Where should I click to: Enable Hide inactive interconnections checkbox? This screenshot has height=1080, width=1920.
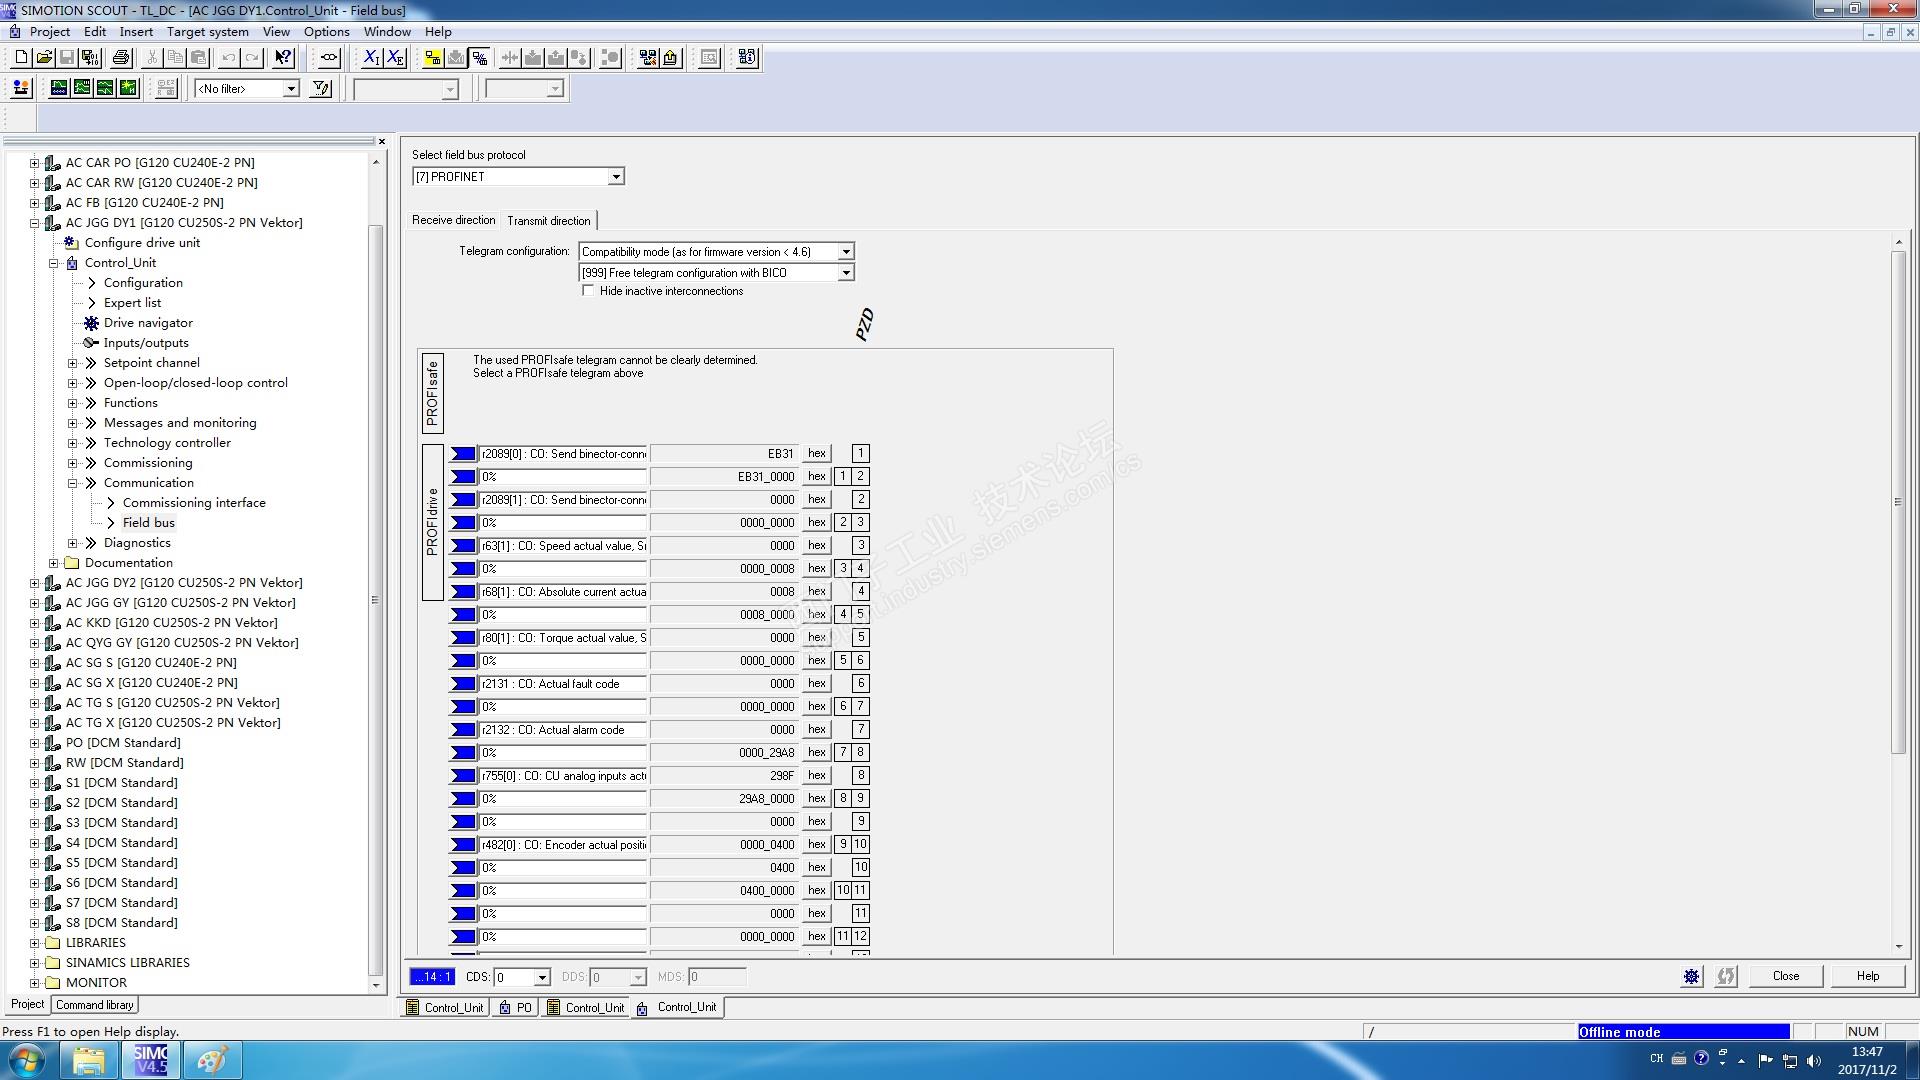pos(588,291)
